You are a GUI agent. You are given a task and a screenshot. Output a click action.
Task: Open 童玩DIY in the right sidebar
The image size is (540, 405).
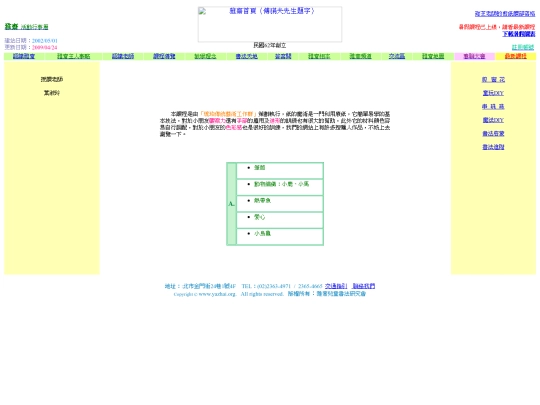[493, 93]
